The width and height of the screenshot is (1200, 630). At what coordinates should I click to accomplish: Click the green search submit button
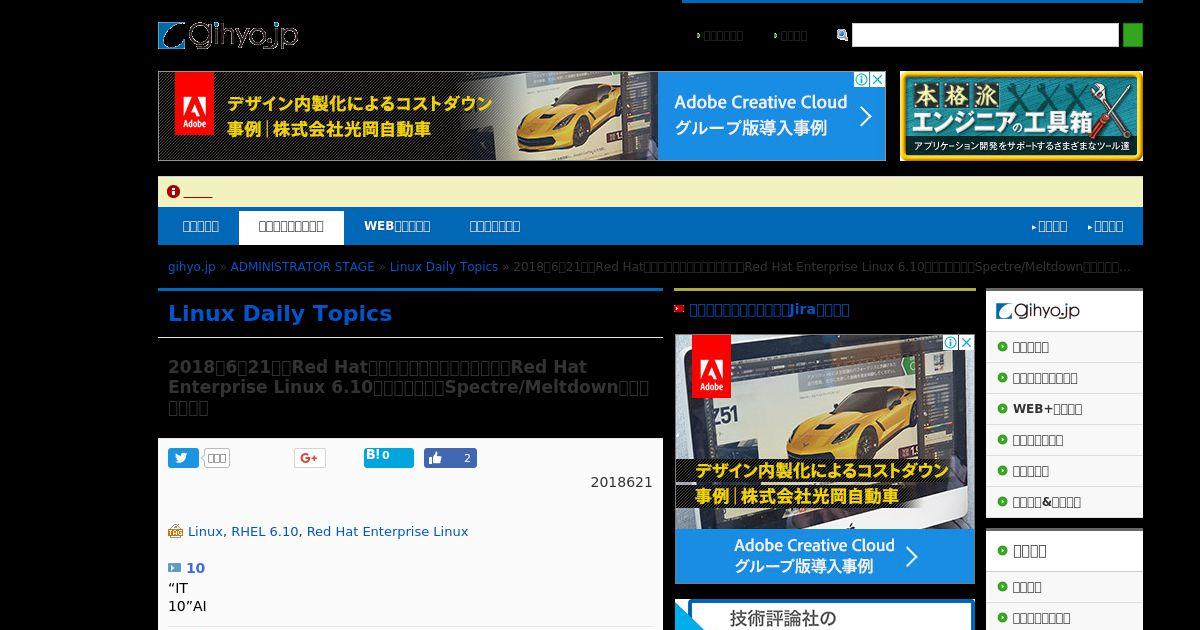click(x=1133, y=35)
